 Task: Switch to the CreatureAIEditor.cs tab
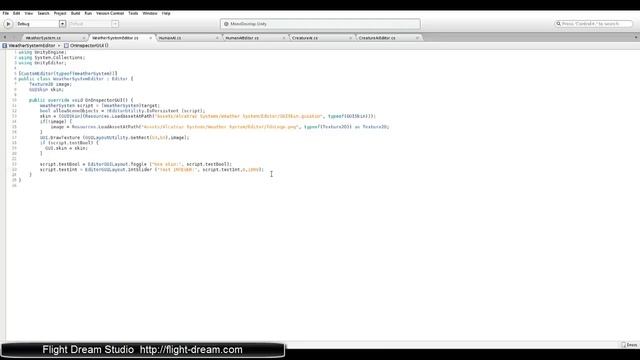pos(377,38)
